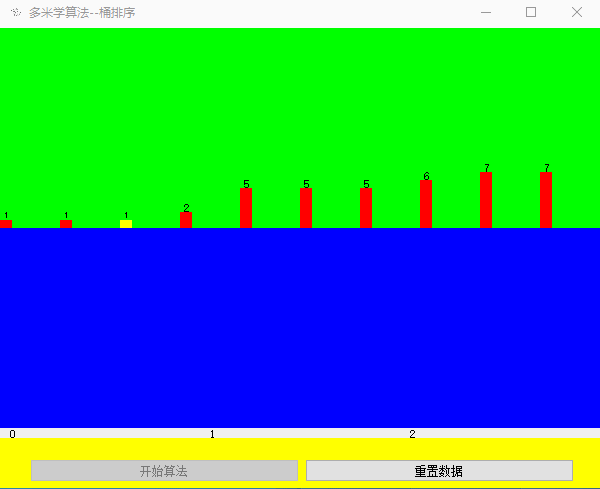
Task: Maximize the 桶排序 window
Action: (x=531, y=13)
